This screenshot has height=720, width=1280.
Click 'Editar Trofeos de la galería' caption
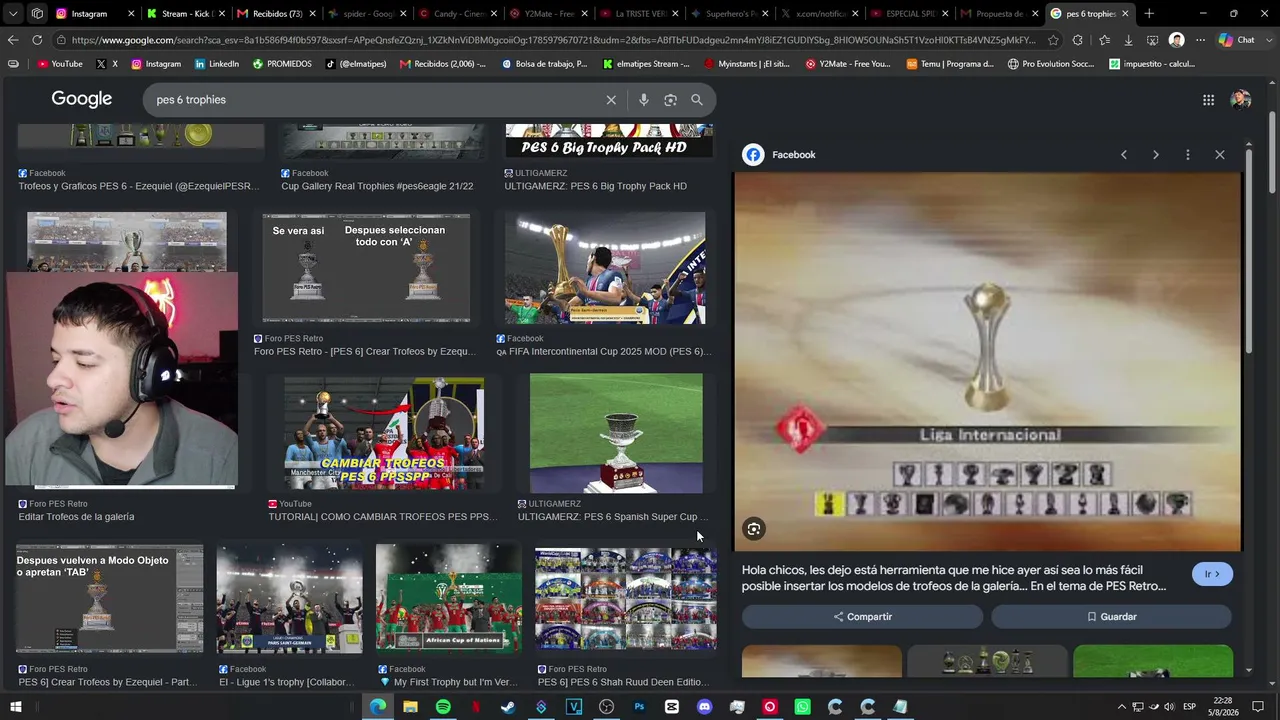point(76,517)
